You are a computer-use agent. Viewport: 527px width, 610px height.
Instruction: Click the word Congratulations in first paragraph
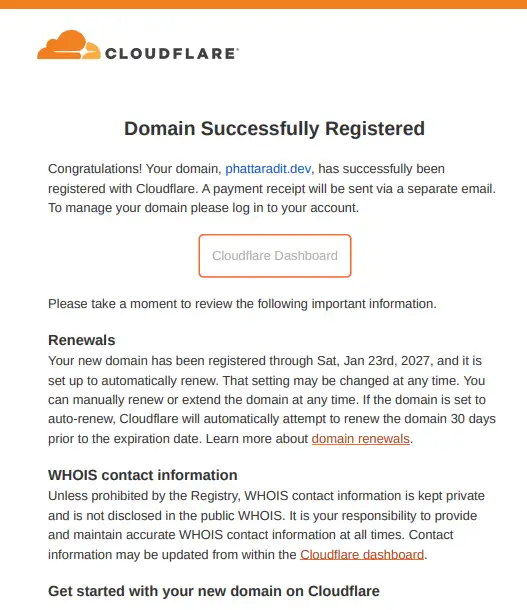[95, 169]
